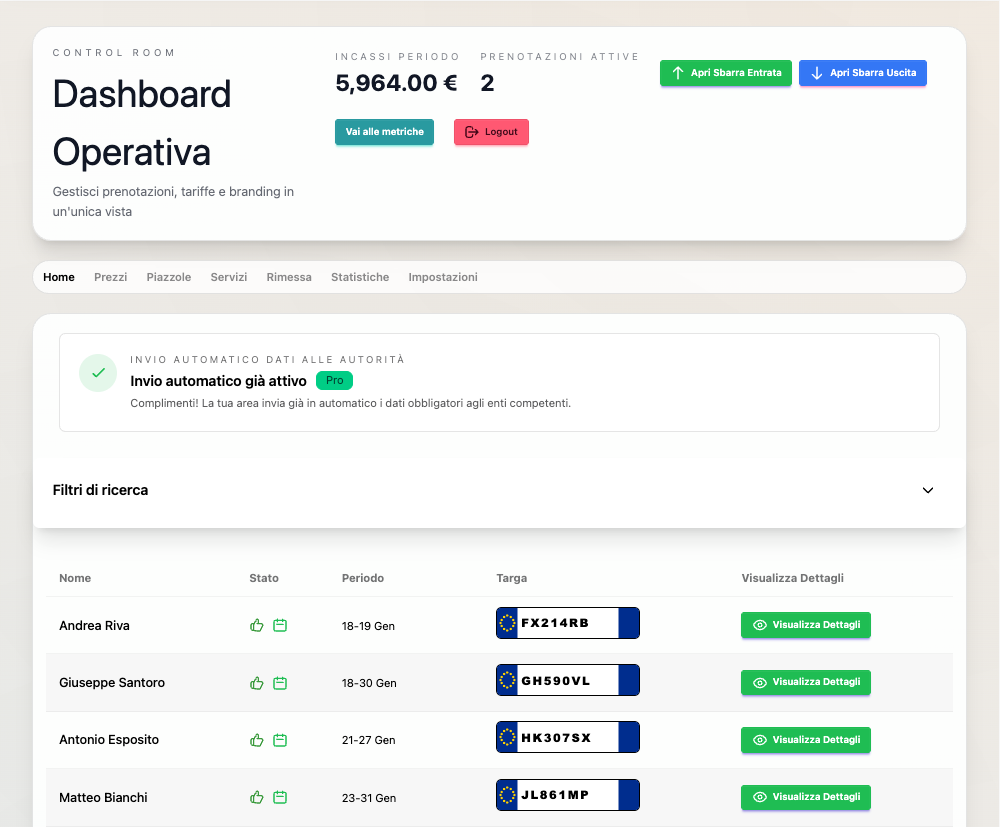Select the Rimessa tab

tap(289, 277)
